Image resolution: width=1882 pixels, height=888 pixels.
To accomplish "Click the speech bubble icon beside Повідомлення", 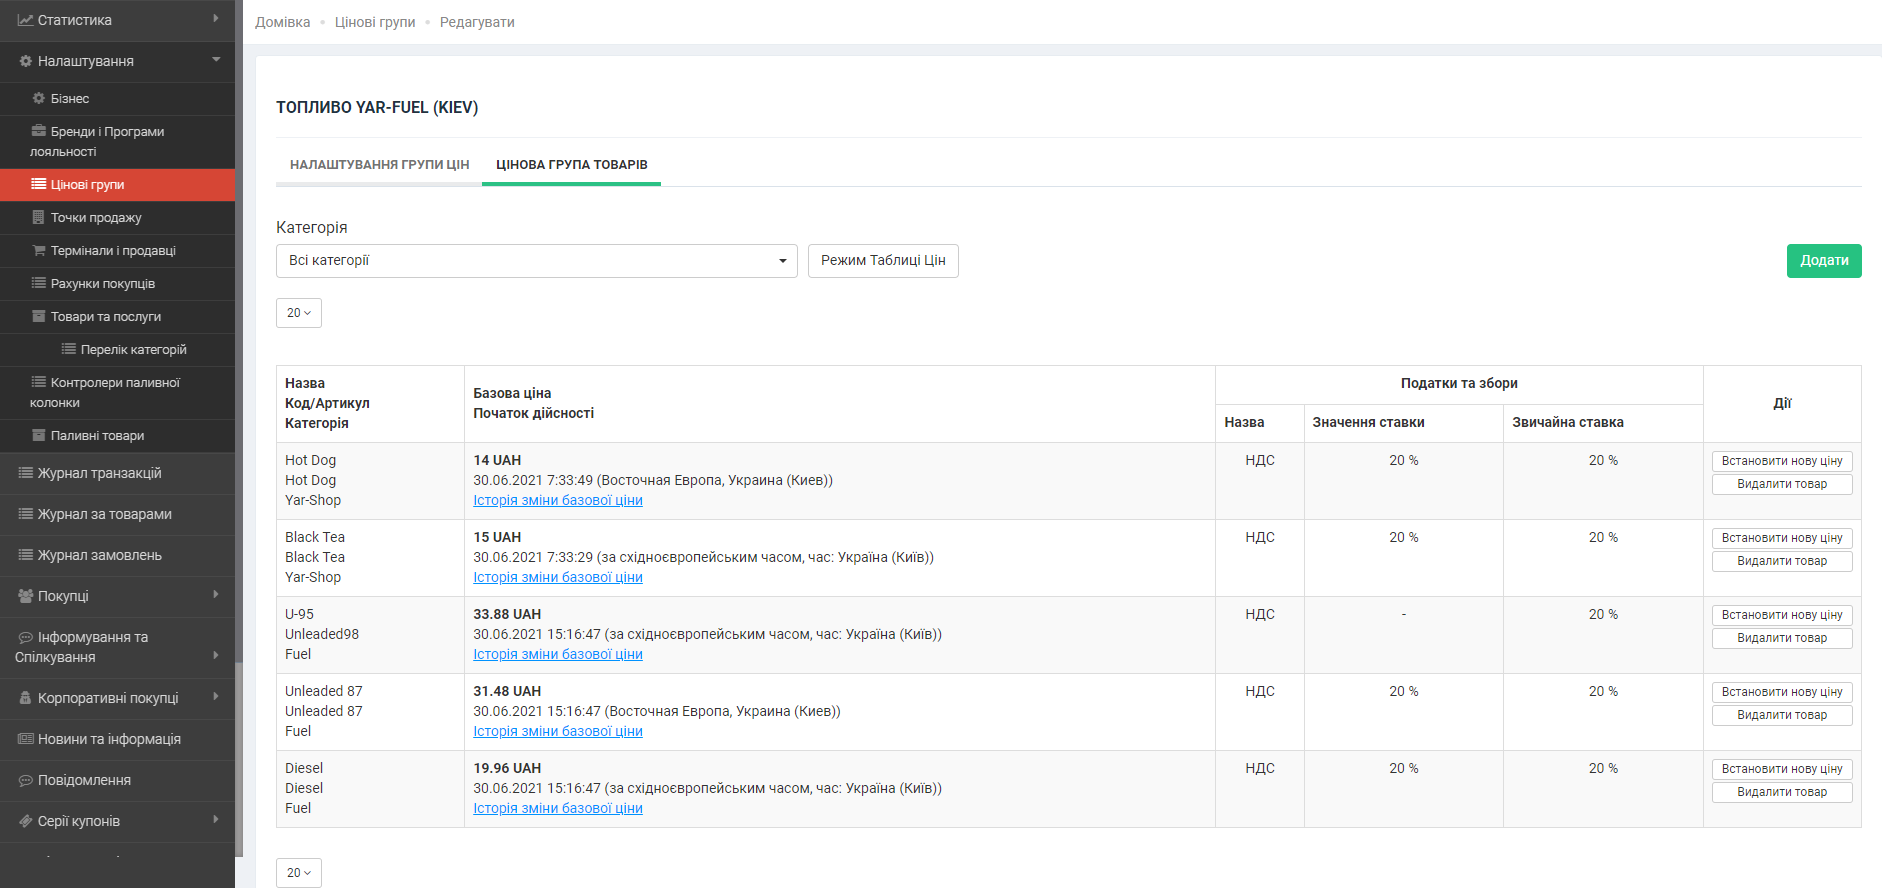I will point(26,780).
